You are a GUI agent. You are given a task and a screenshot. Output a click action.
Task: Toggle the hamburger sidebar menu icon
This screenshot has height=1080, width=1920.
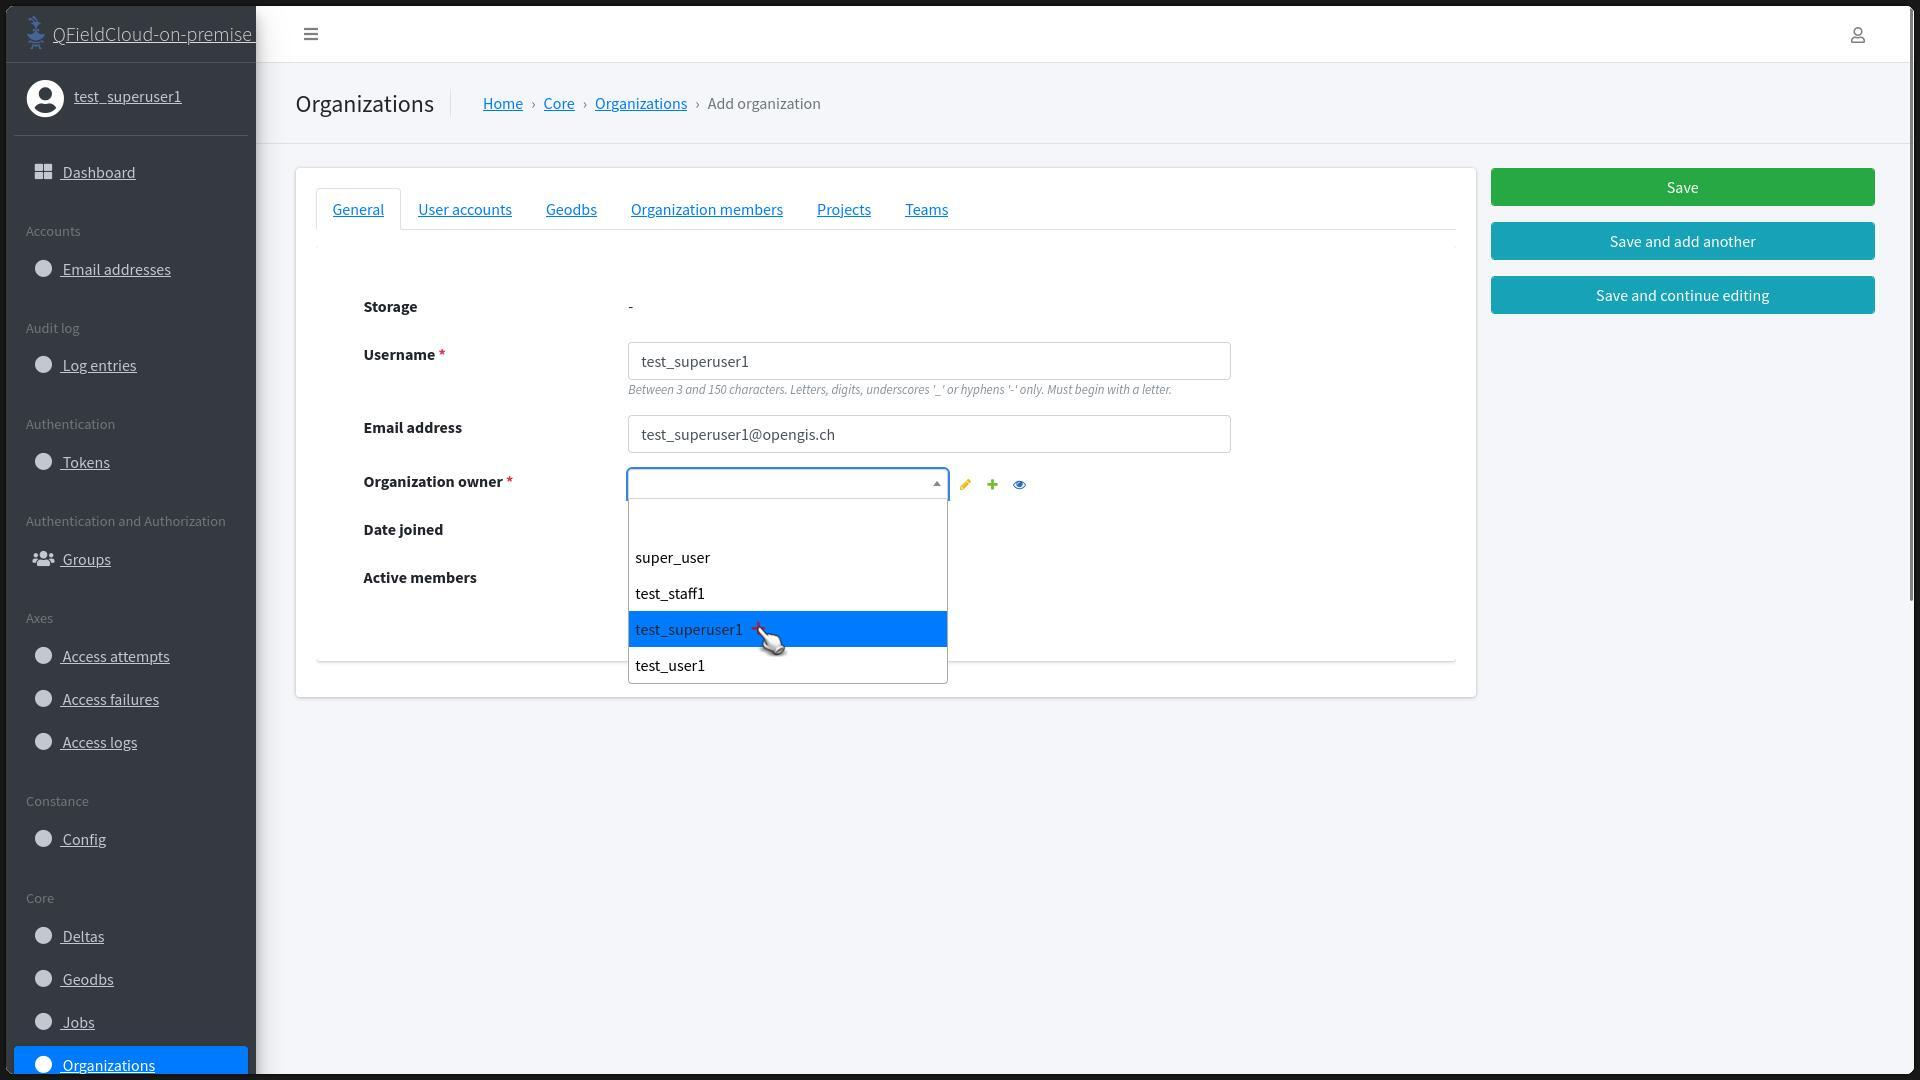pos(311,34)
